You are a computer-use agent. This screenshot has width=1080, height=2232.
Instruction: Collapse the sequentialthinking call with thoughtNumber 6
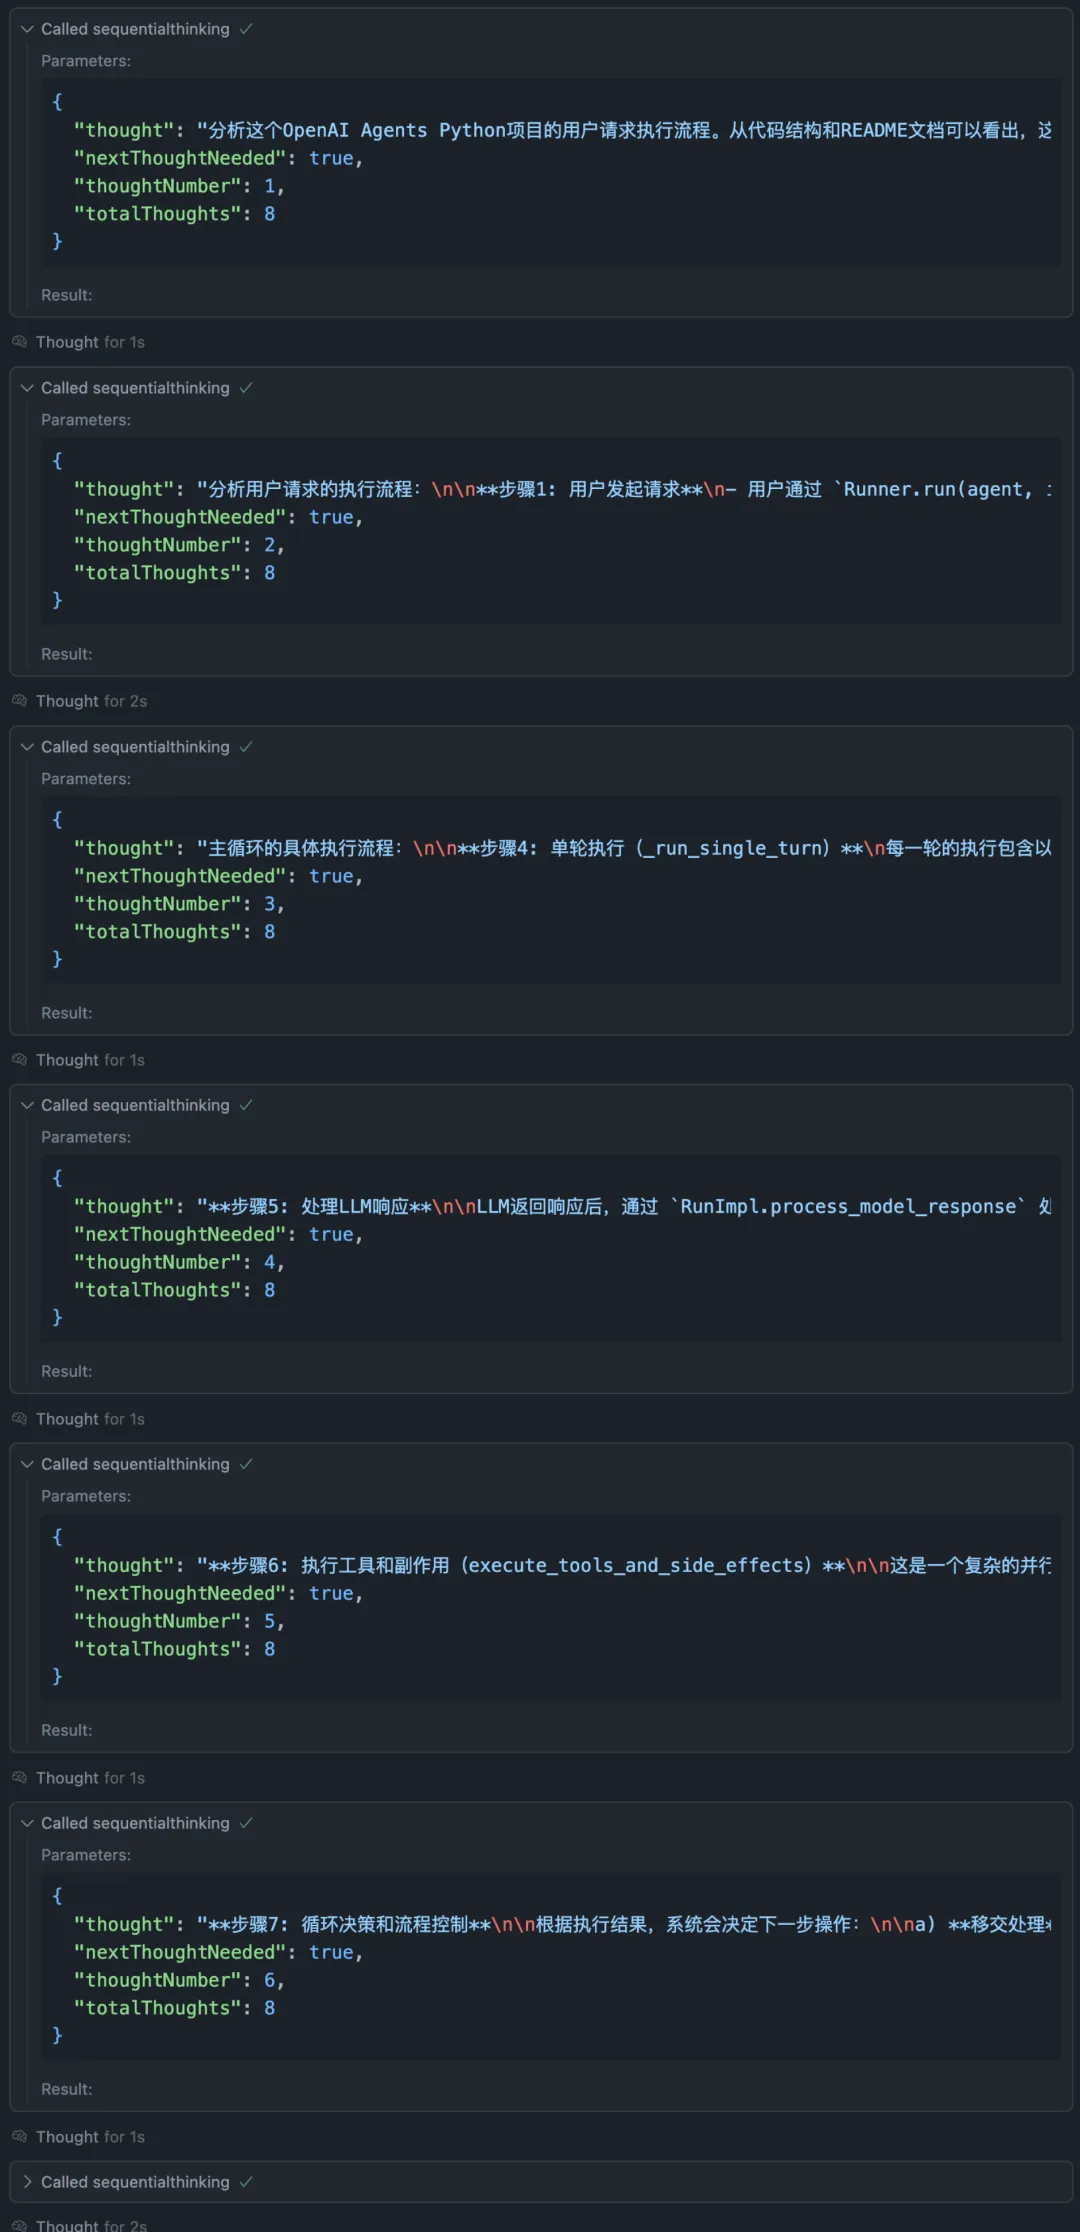click(27, 1823)
